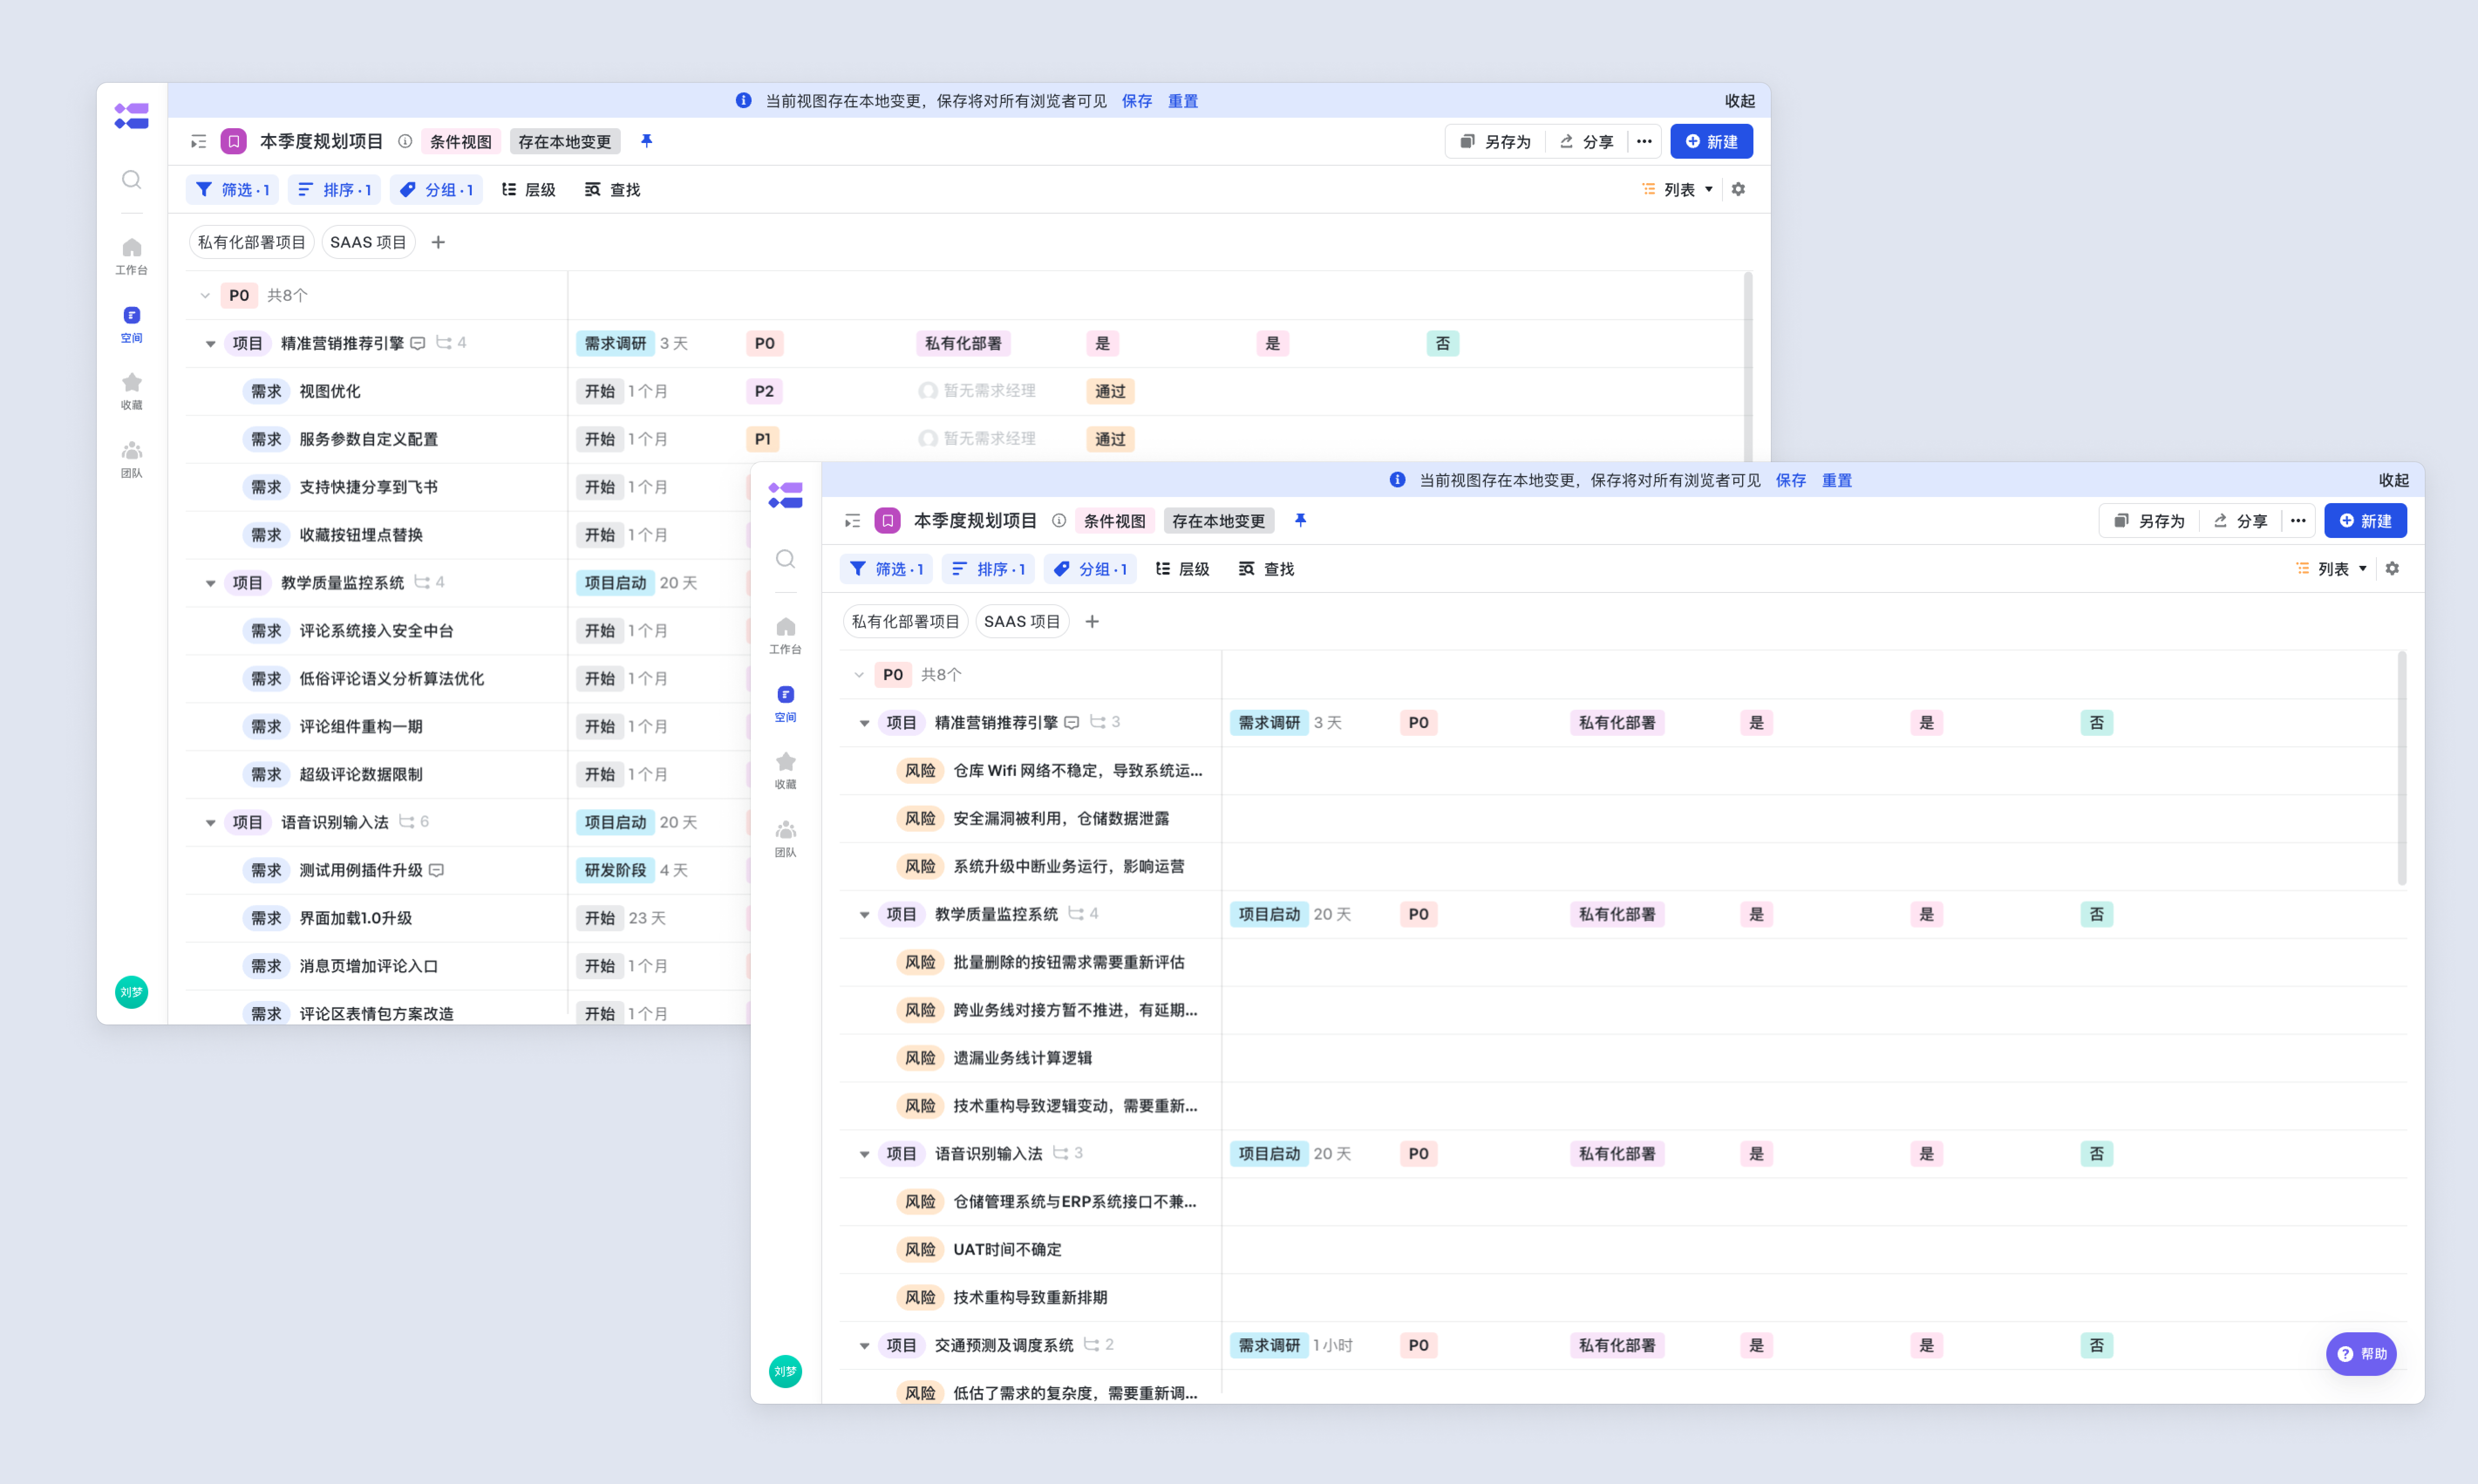Open comments on 精准营销推荐引擎 in front window
The width and height of the screenshot is (2478, 1484).
(1071, 722)
